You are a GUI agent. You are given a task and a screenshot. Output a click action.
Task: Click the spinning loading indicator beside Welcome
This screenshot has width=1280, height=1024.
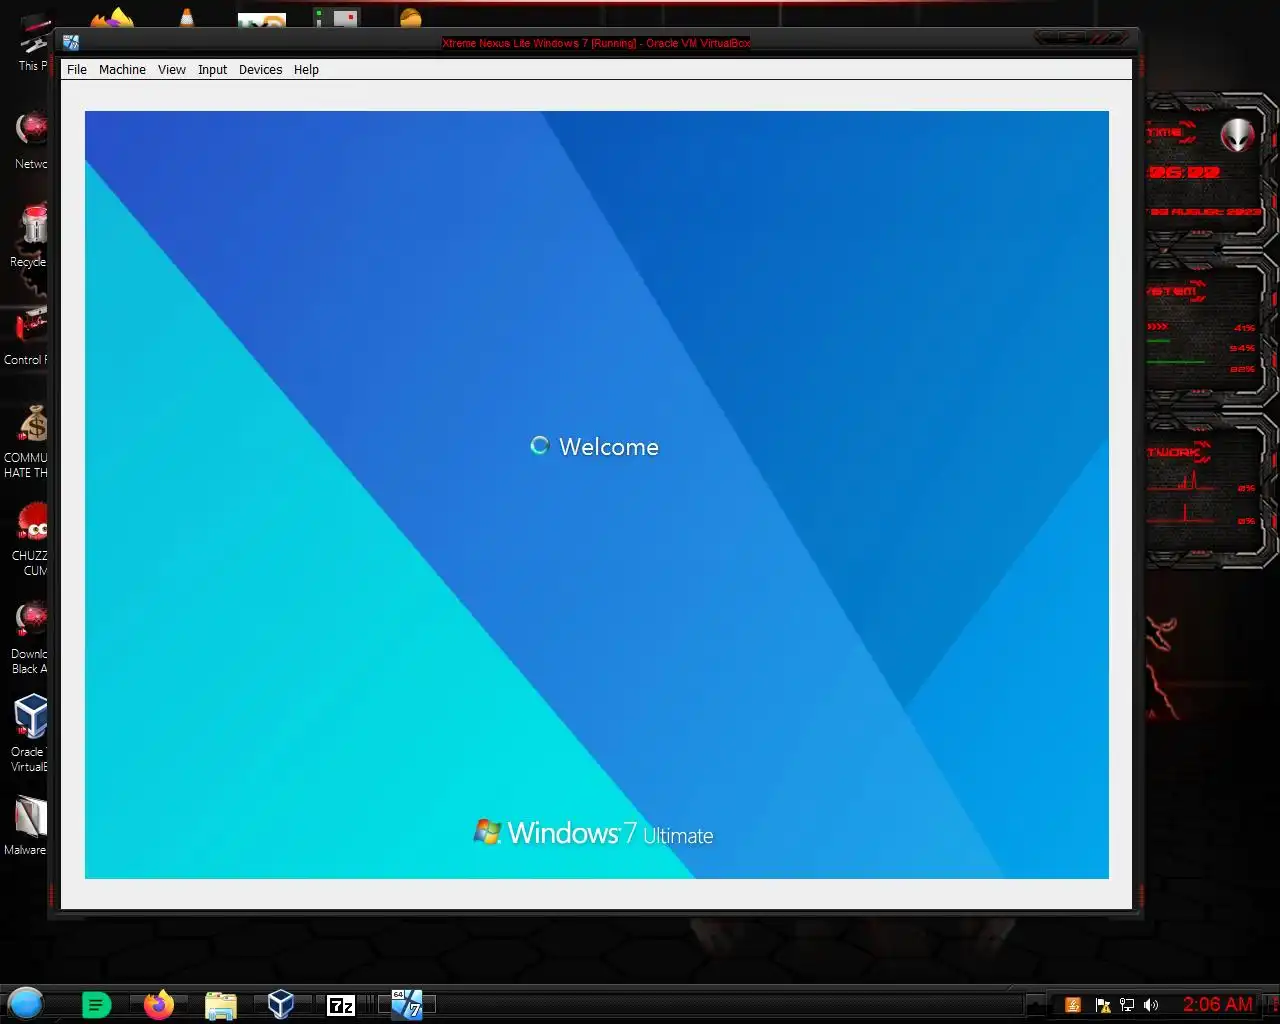540,446
